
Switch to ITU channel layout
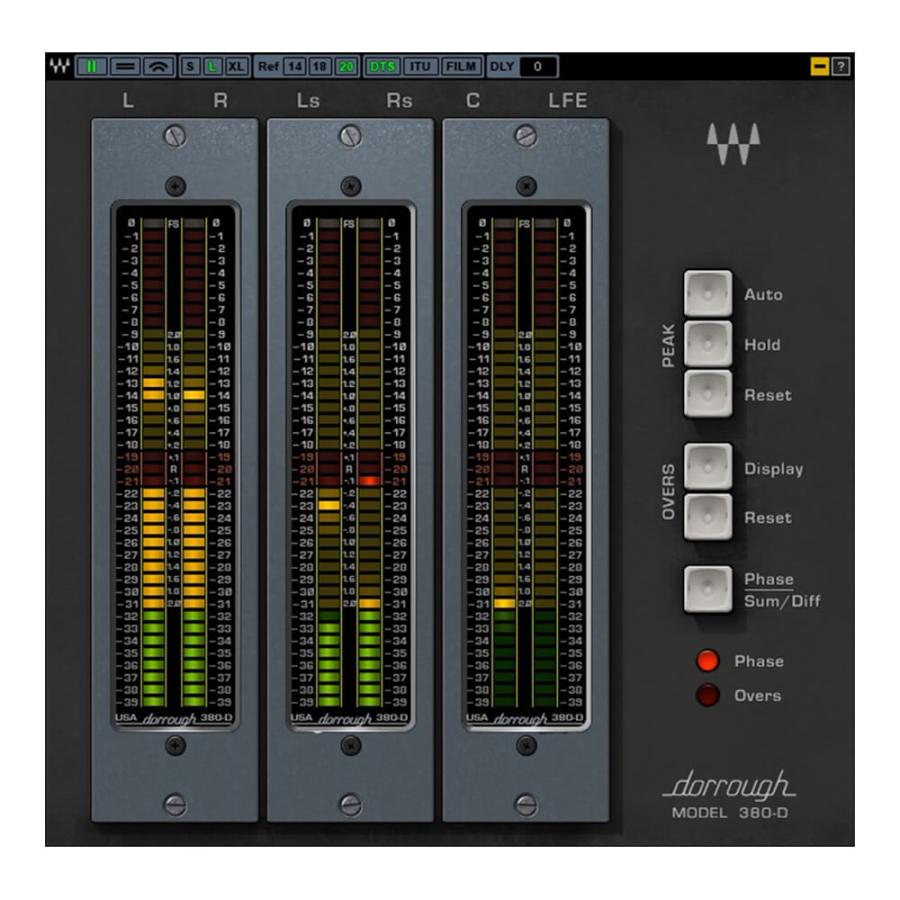[420, 67]
